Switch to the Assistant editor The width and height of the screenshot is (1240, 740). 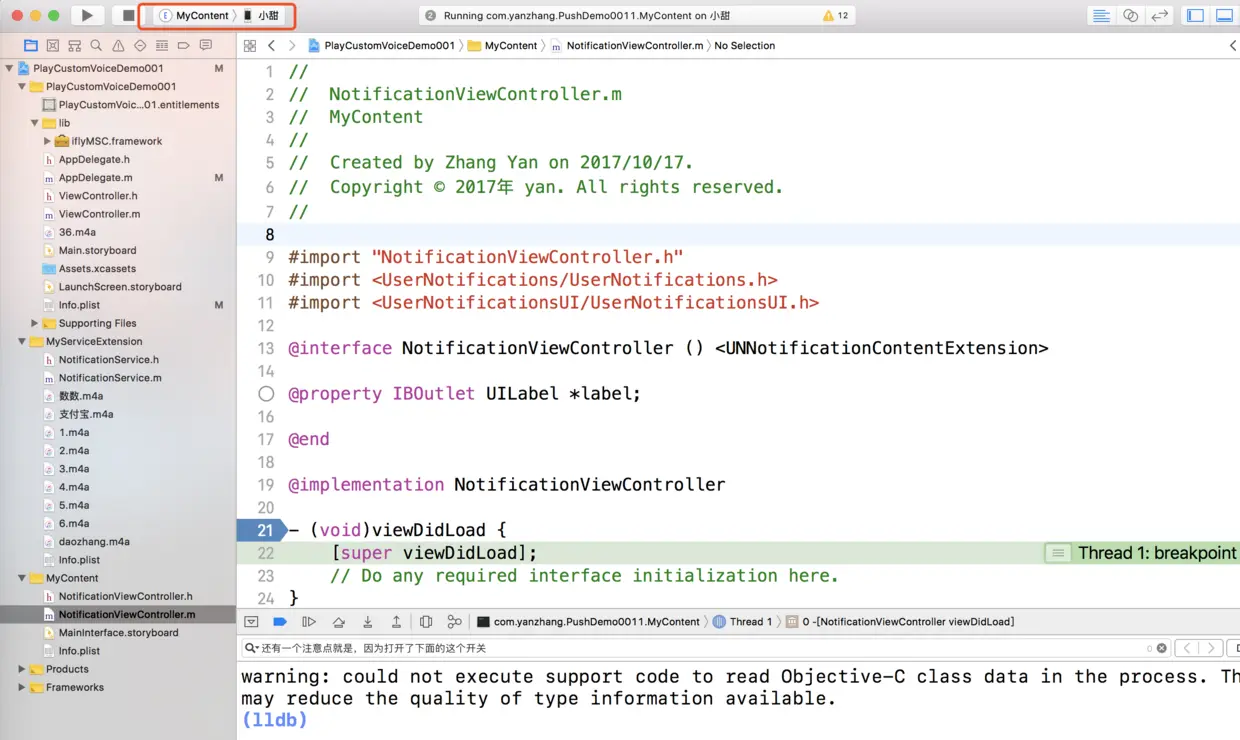[x=1130, y=15]
